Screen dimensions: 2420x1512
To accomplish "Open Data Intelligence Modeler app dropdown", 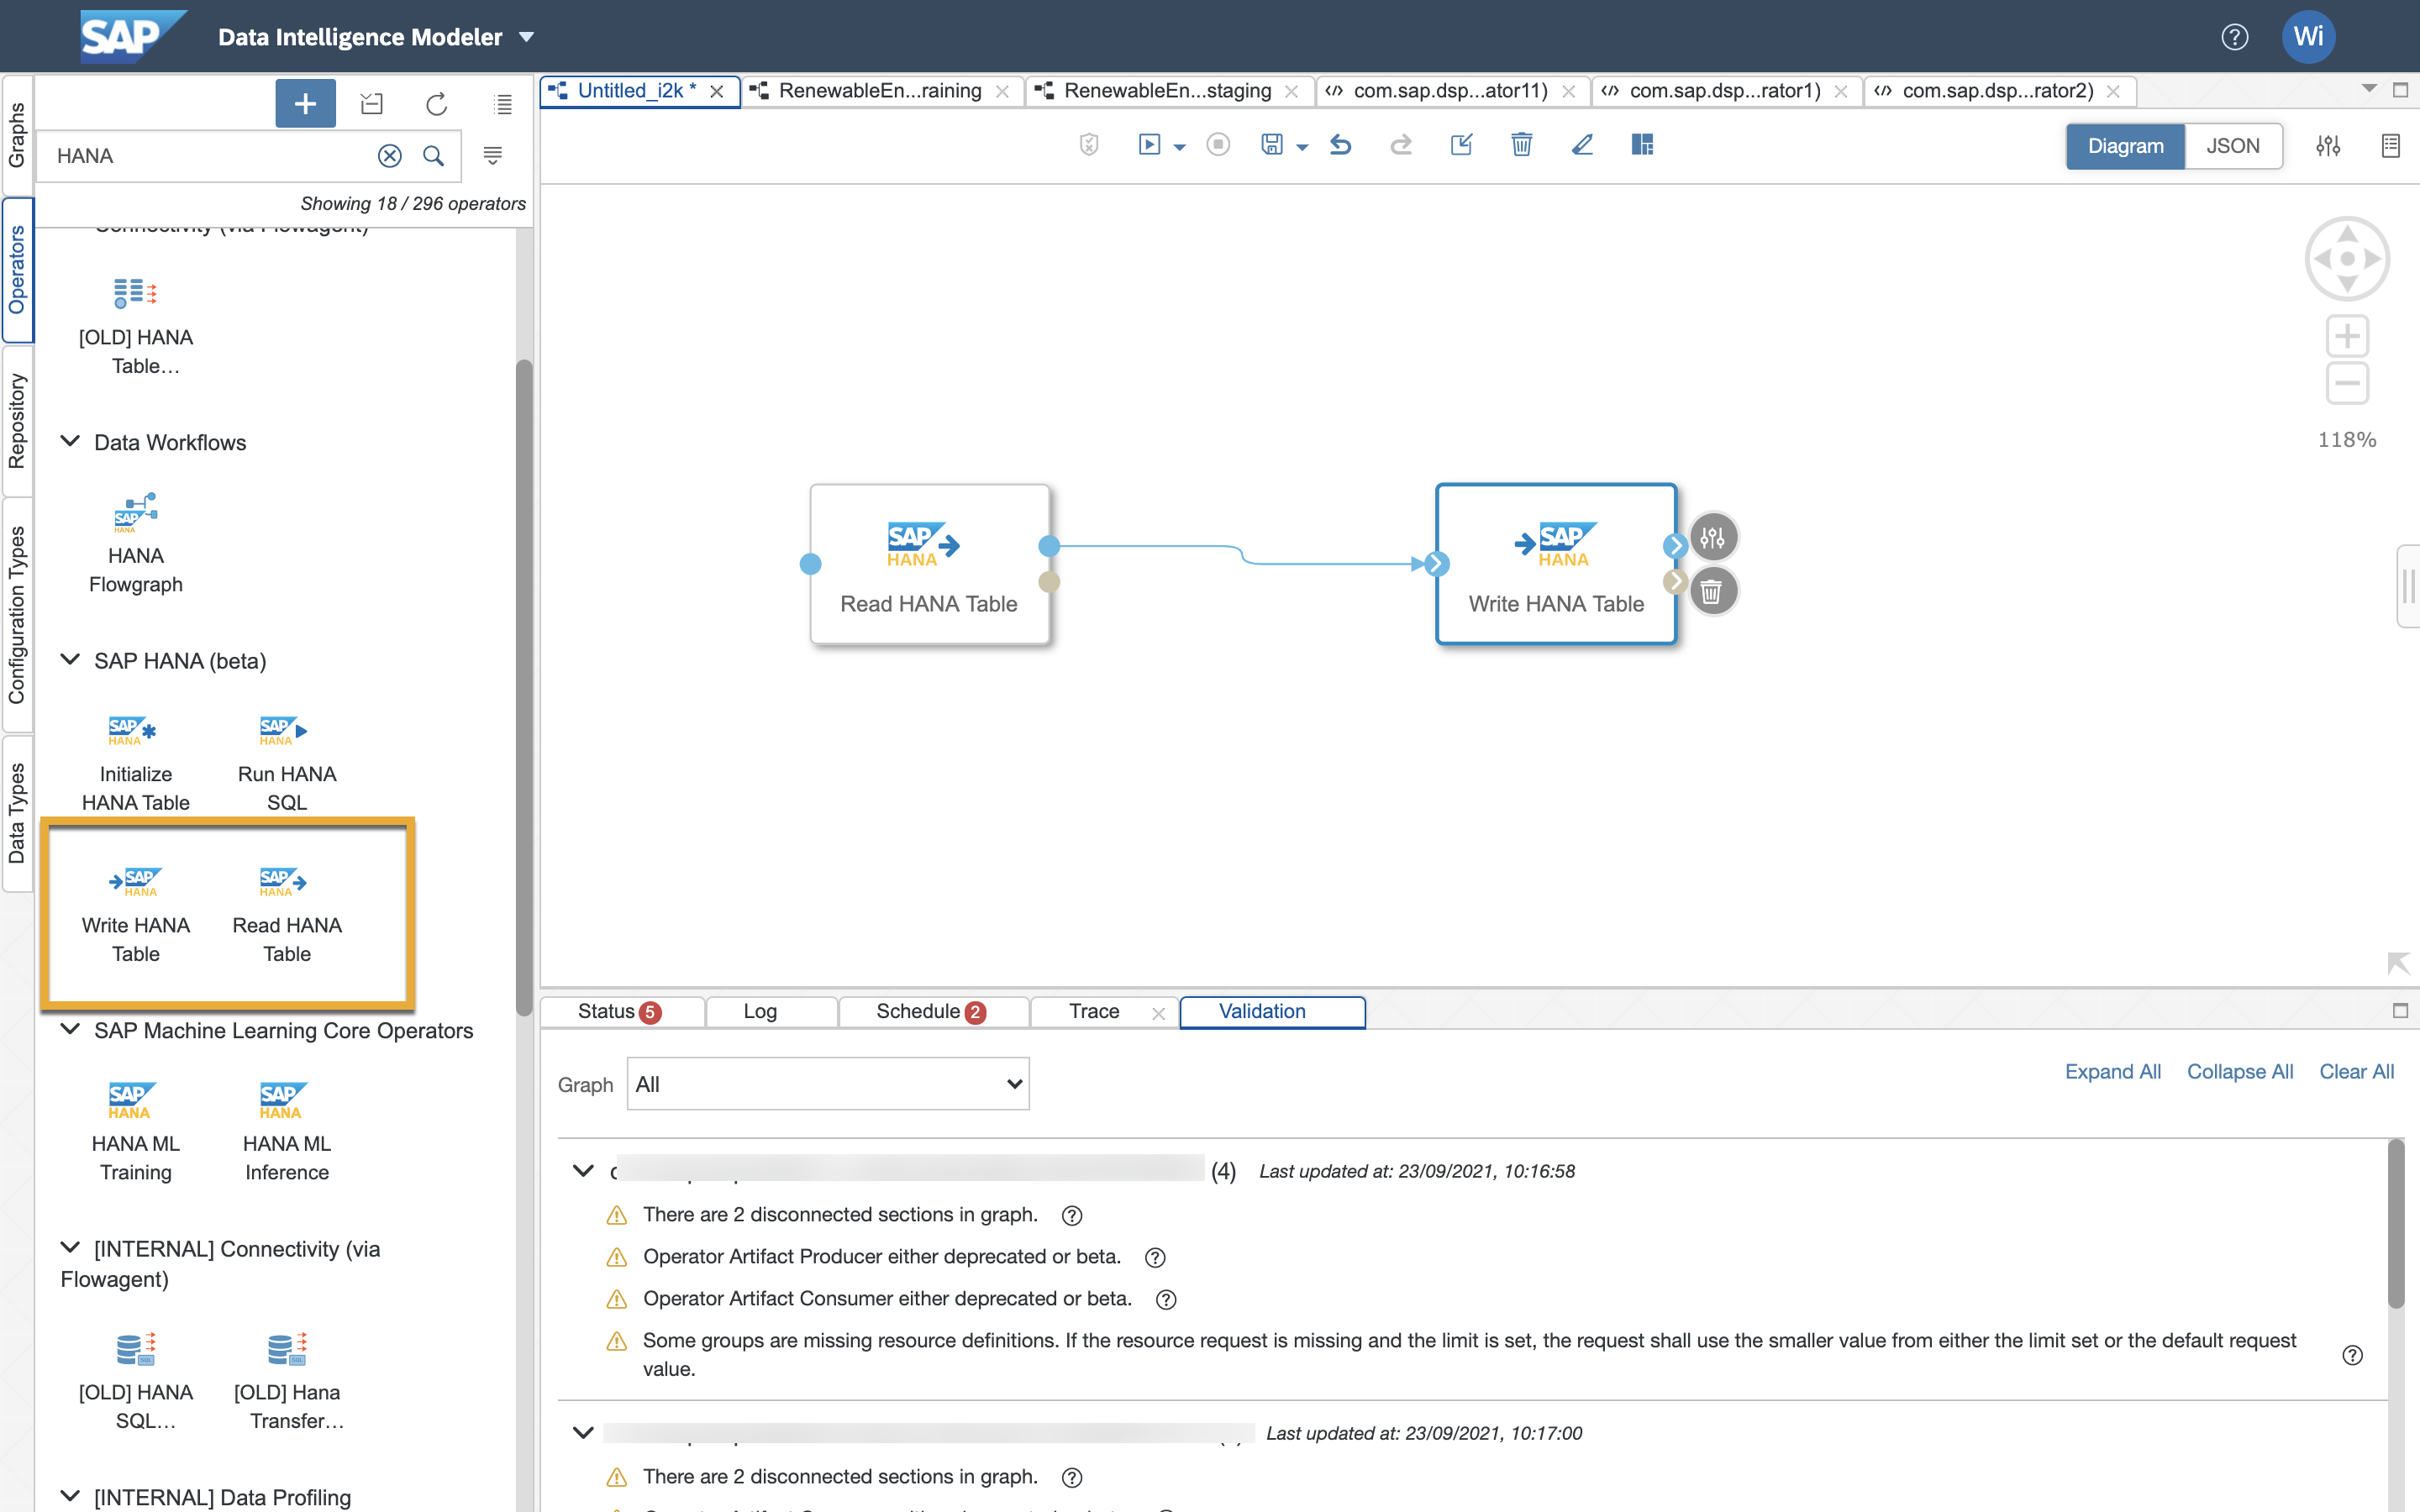I will [527, 37].
